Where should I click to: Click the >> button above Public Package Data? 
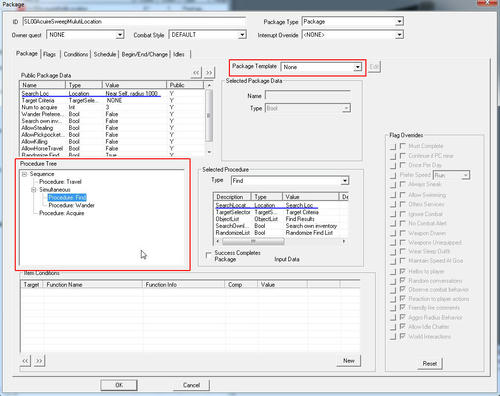pos(209,72)
